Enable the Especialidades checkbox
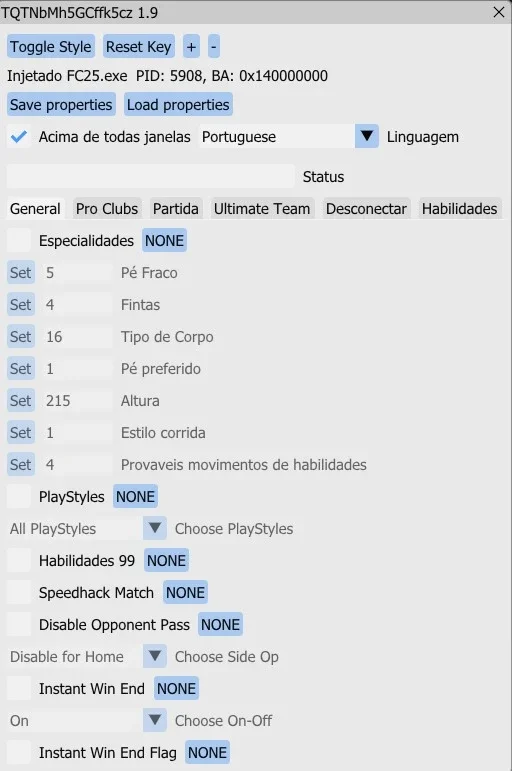 (x=19, y=241)
